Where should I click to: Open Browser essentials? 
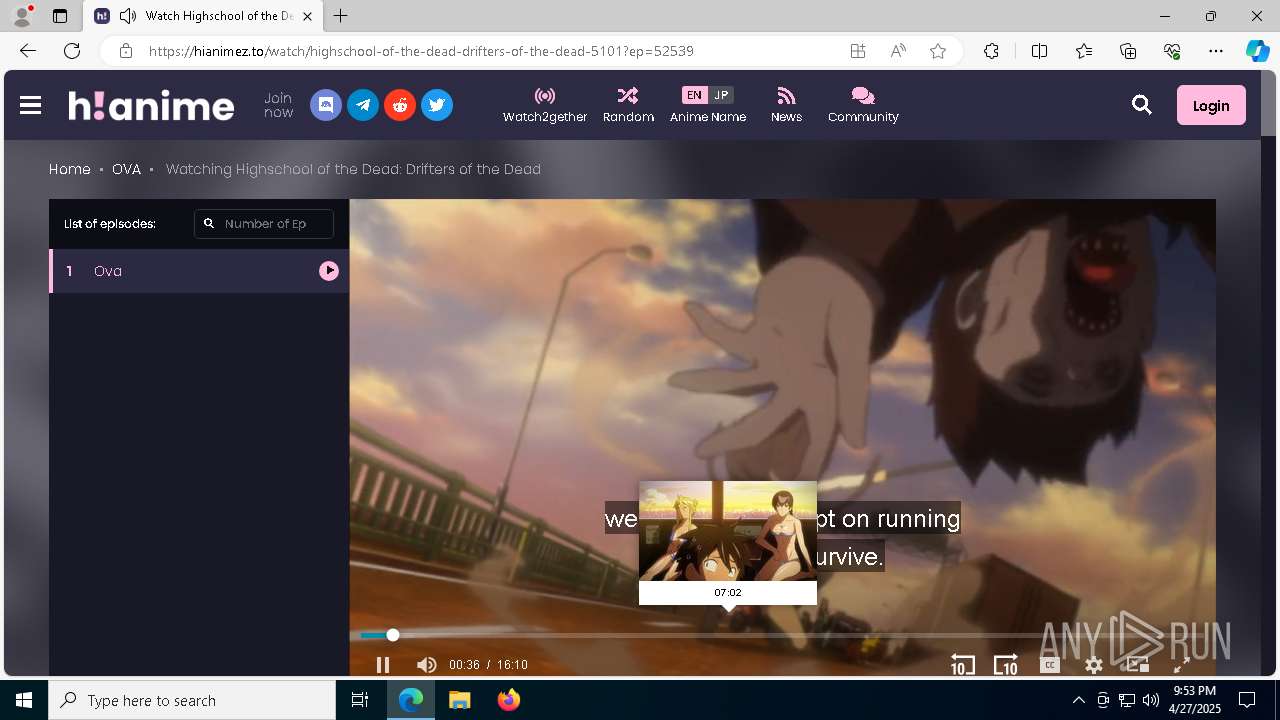tap(1172, 51)
